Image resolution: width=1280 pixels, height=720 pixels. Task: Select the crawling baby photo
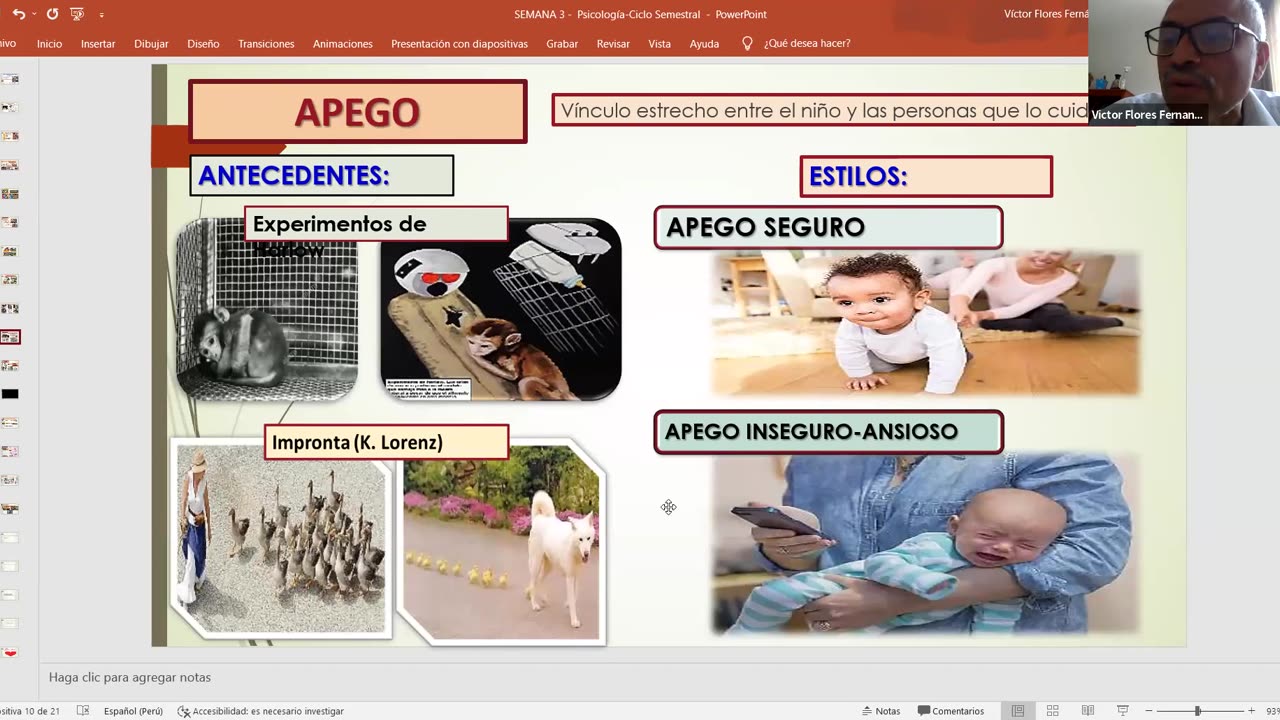[x=926, y=322]
